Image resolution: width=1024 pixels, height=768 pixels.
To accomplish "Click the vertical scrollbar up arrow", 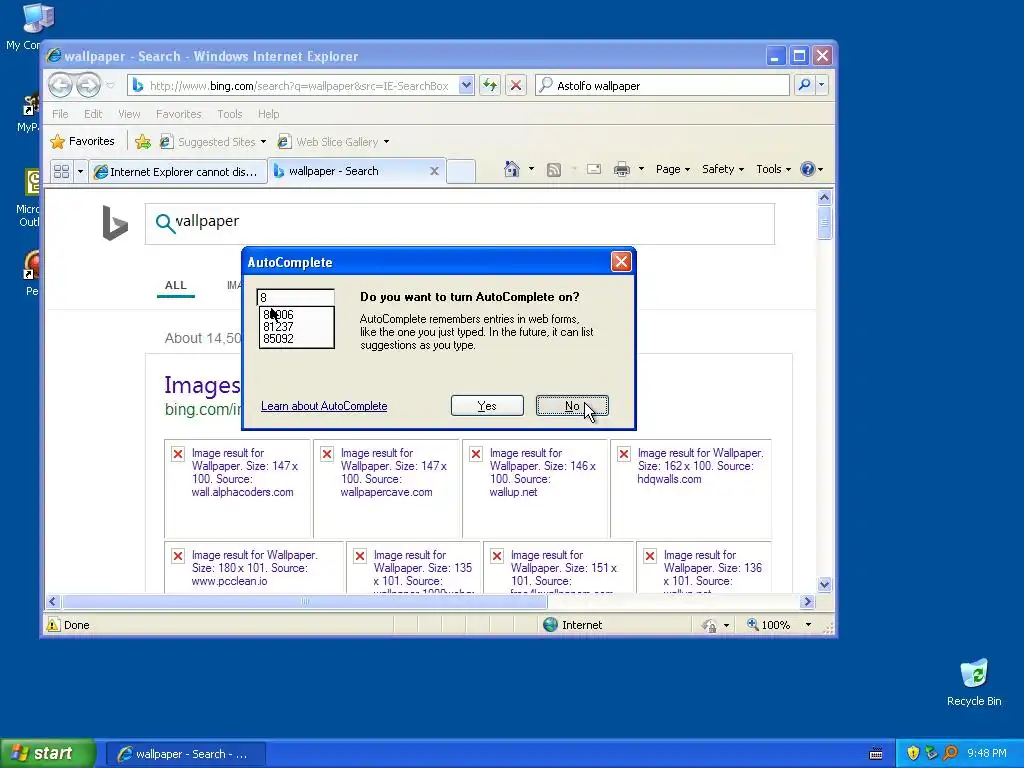I will 824,197.
